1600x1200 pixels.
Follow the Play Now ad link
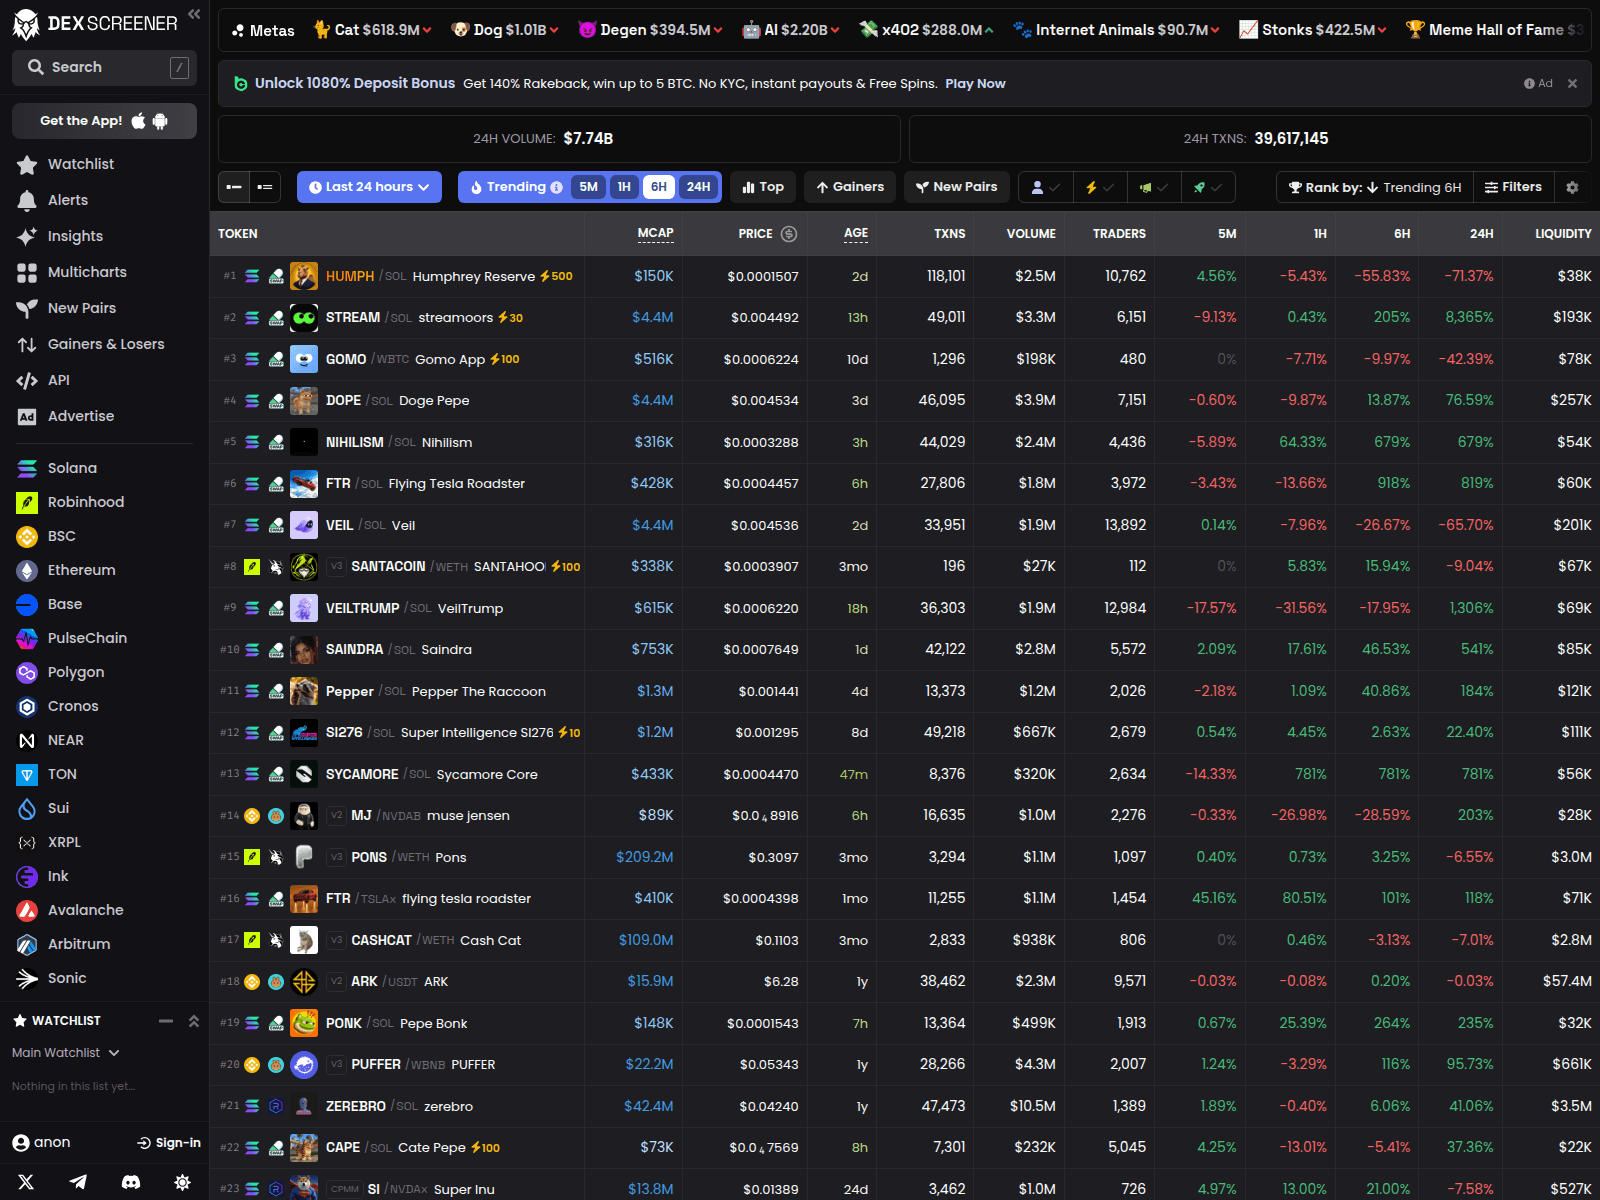975,84
